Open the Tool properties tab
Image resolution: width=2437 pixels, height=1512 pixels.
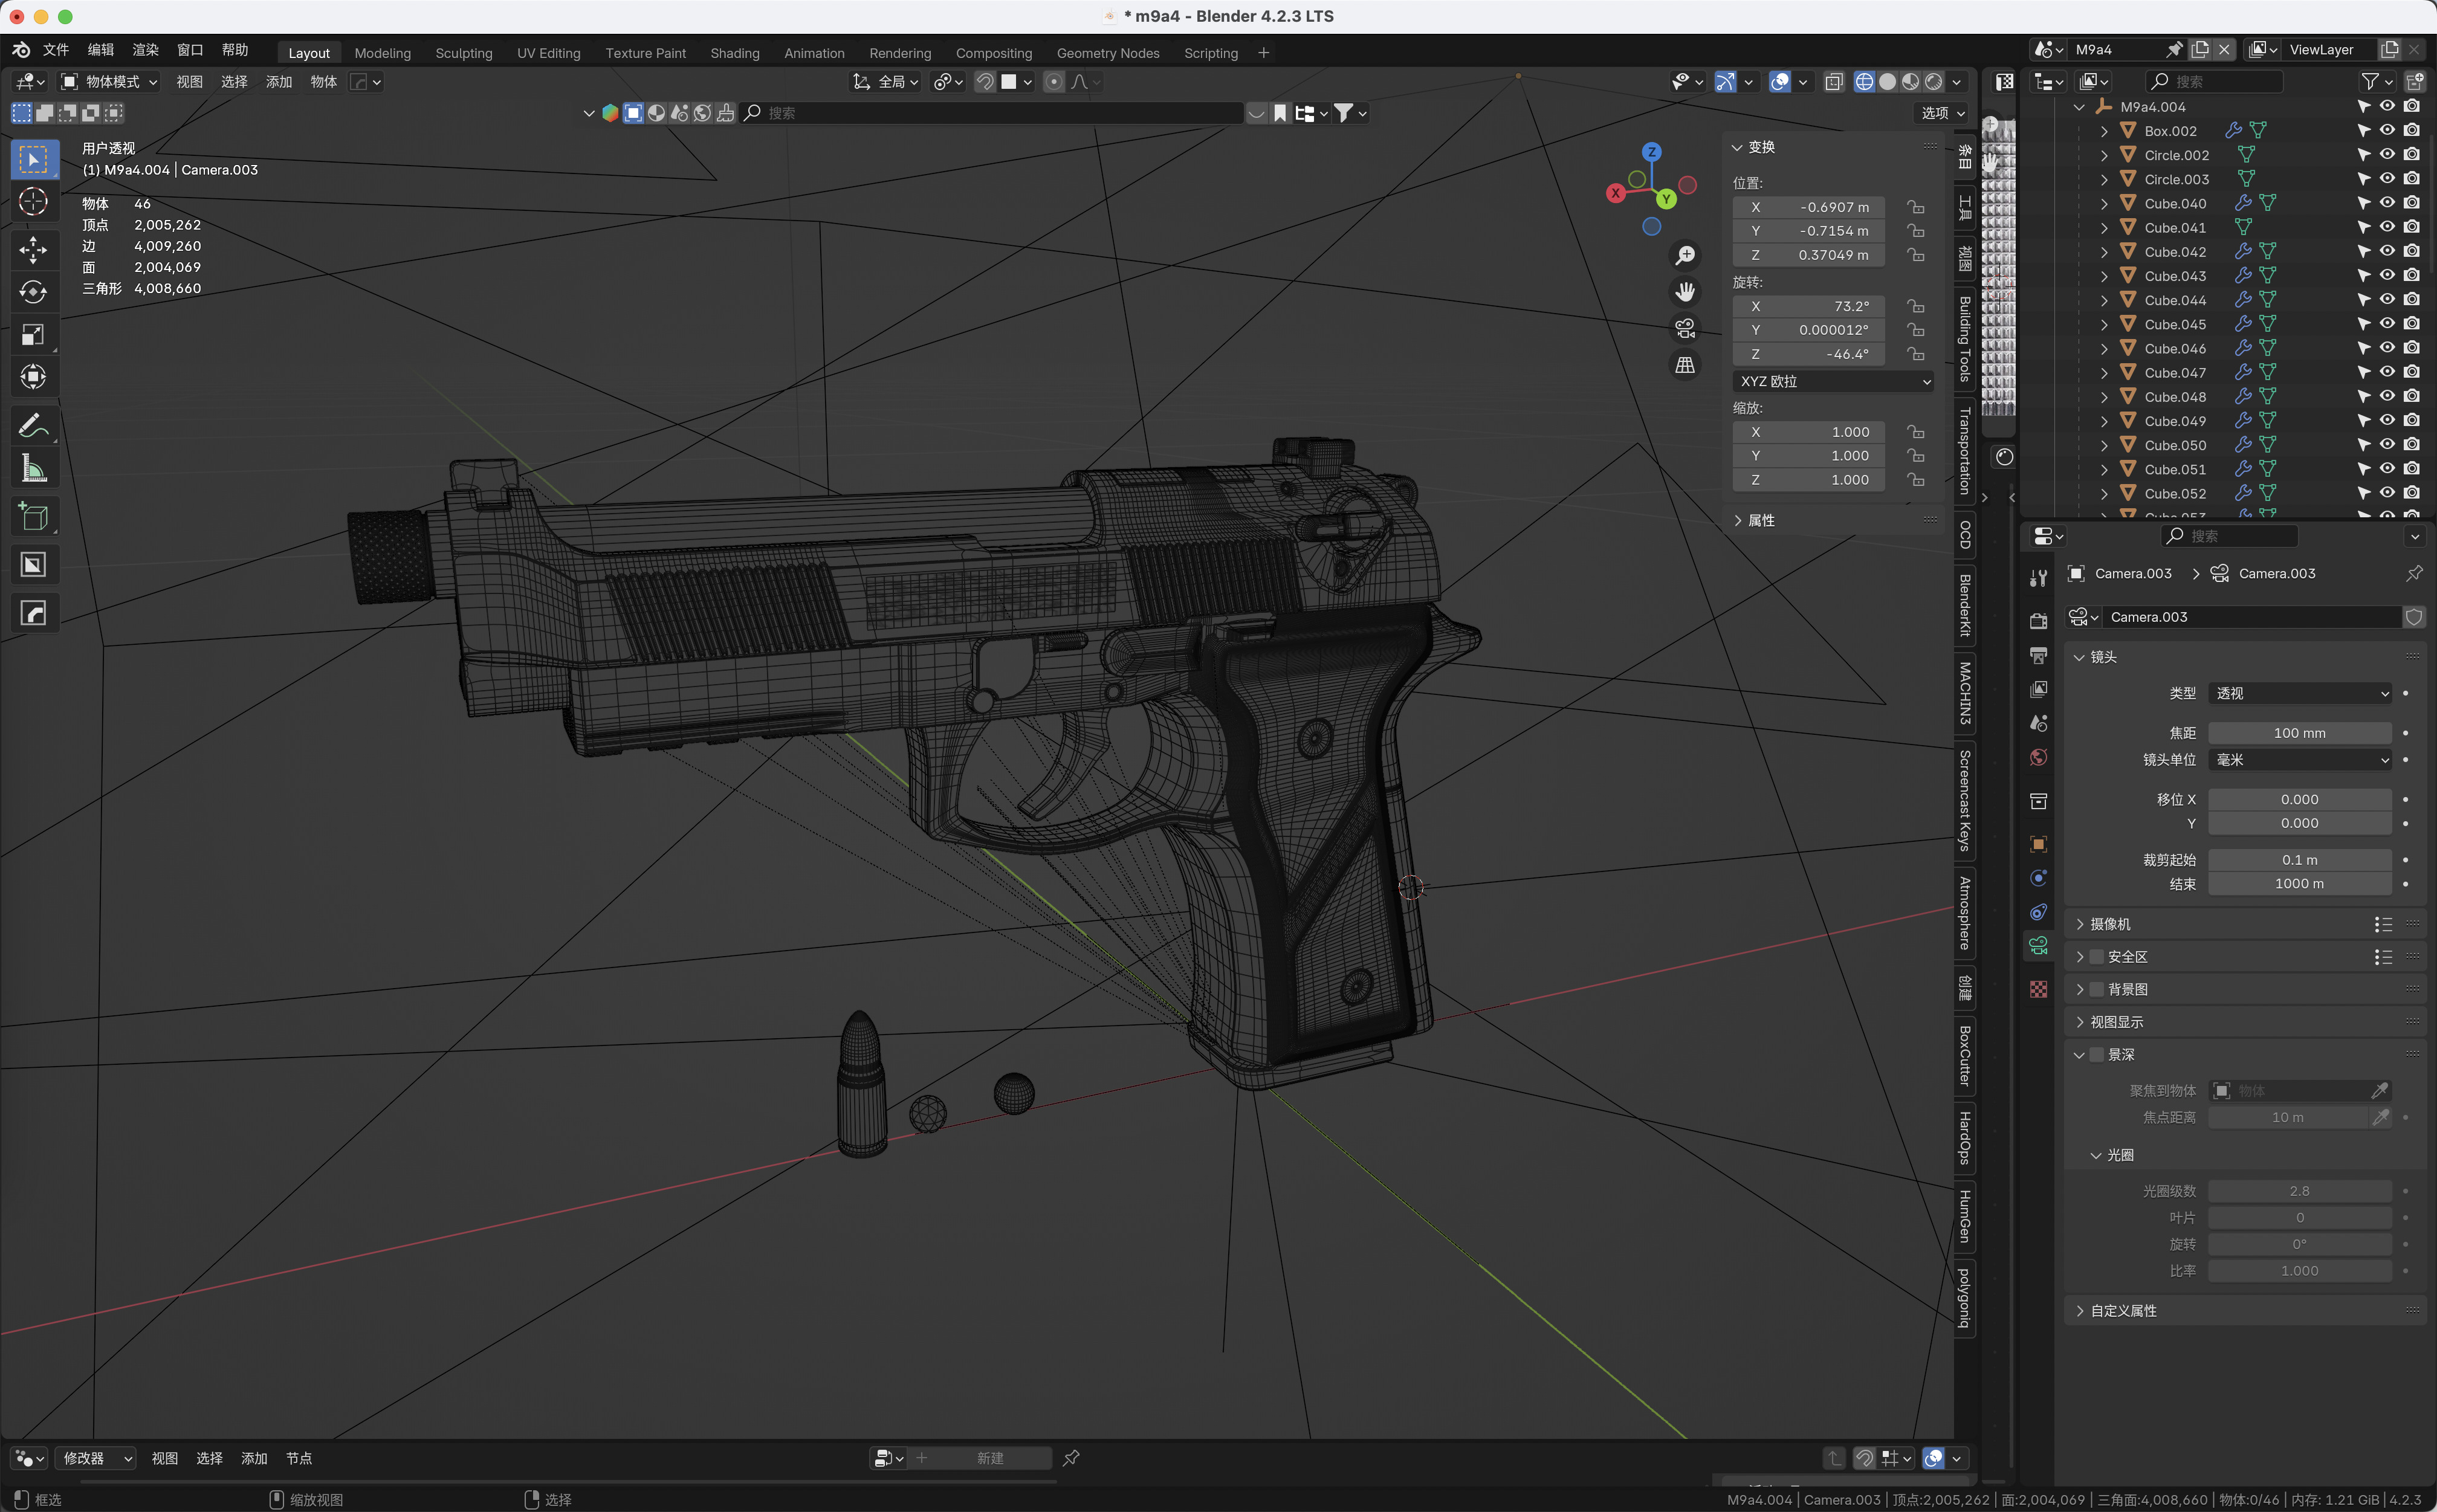coord(2038,577)
